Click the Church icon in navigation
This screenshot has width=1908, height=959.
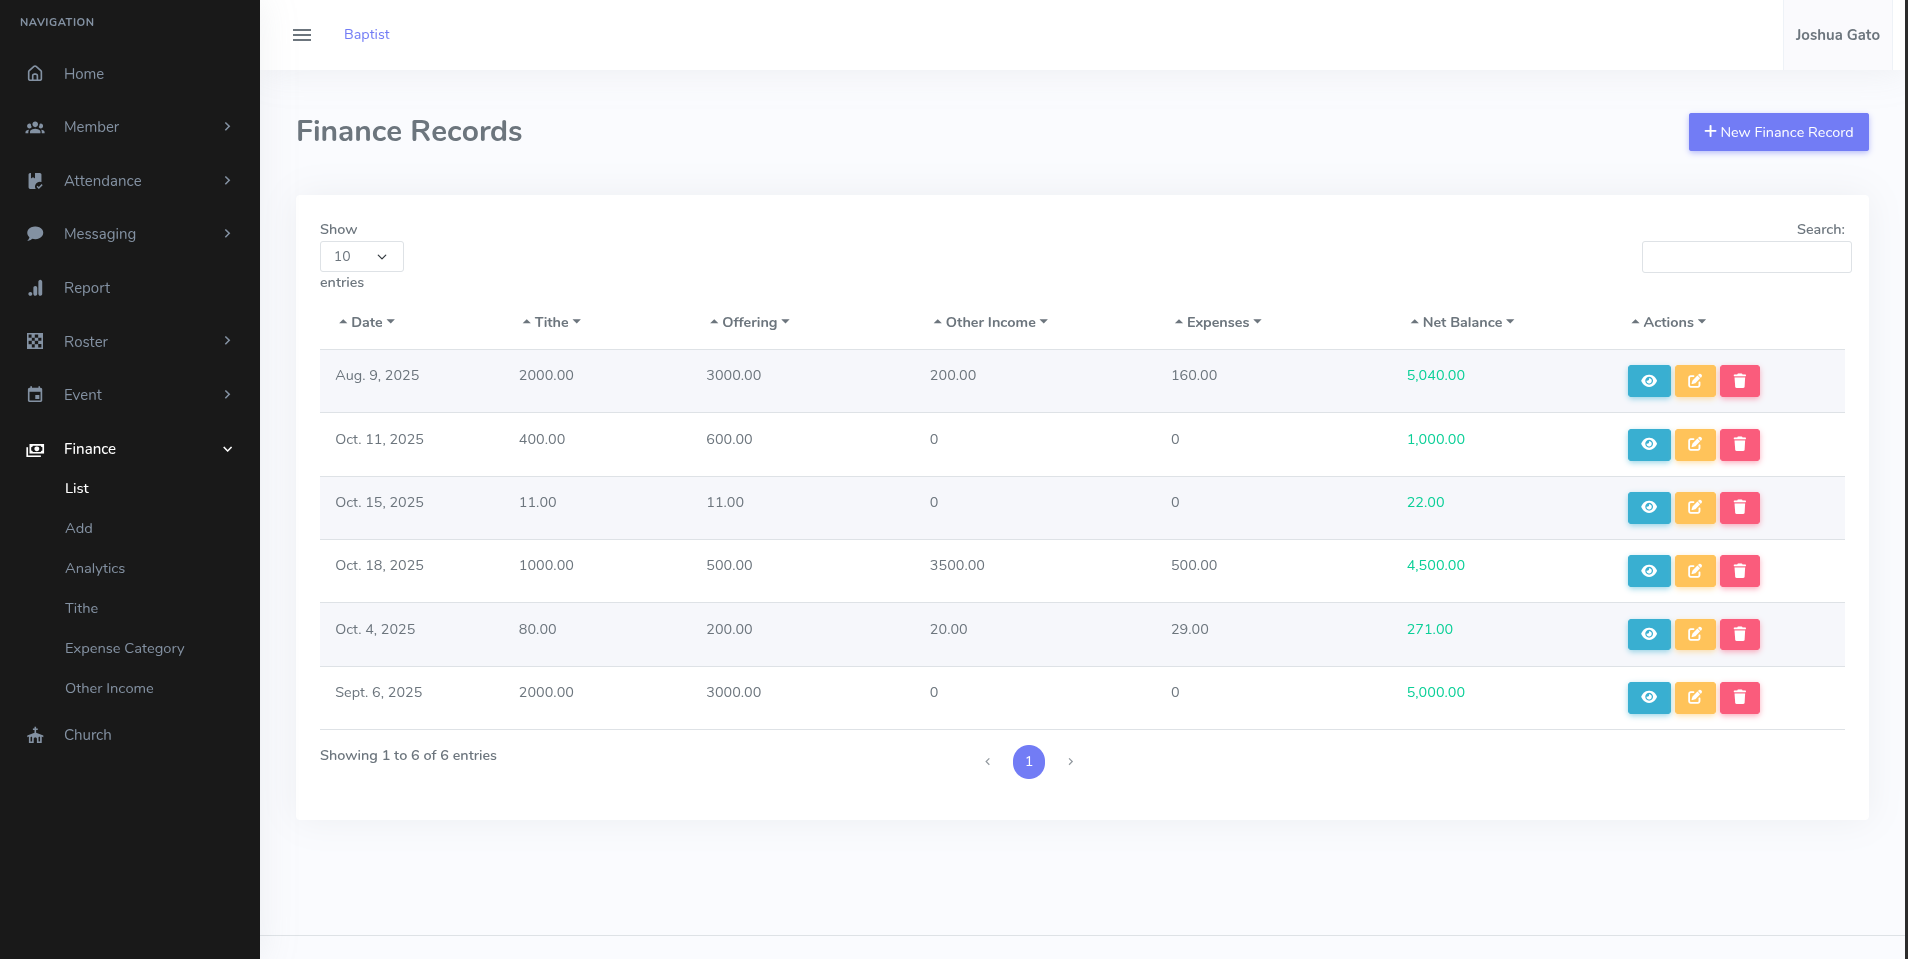pyautogui.click(x=35, y=735)
